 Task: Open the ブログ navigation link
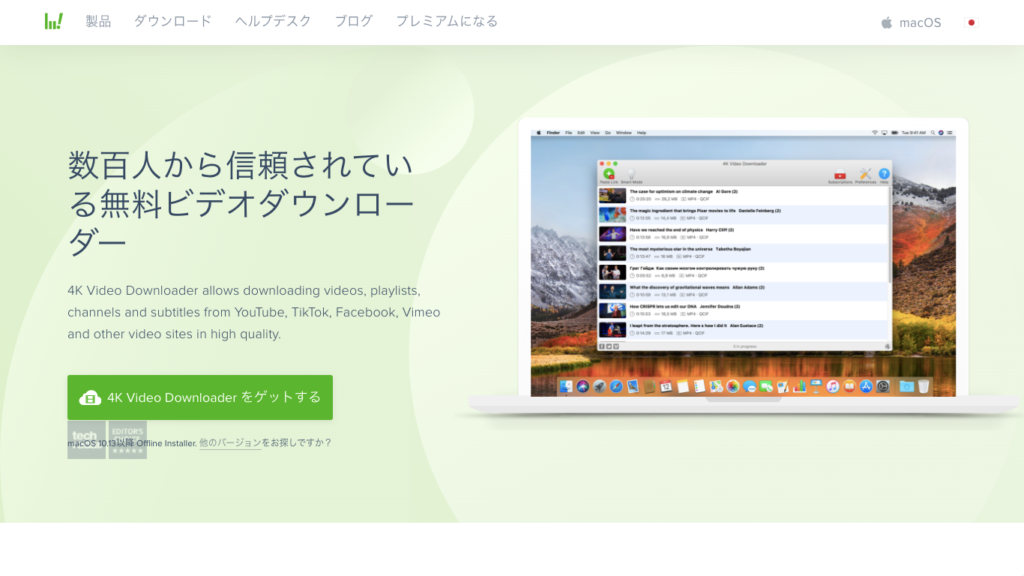tap(354, 22)
